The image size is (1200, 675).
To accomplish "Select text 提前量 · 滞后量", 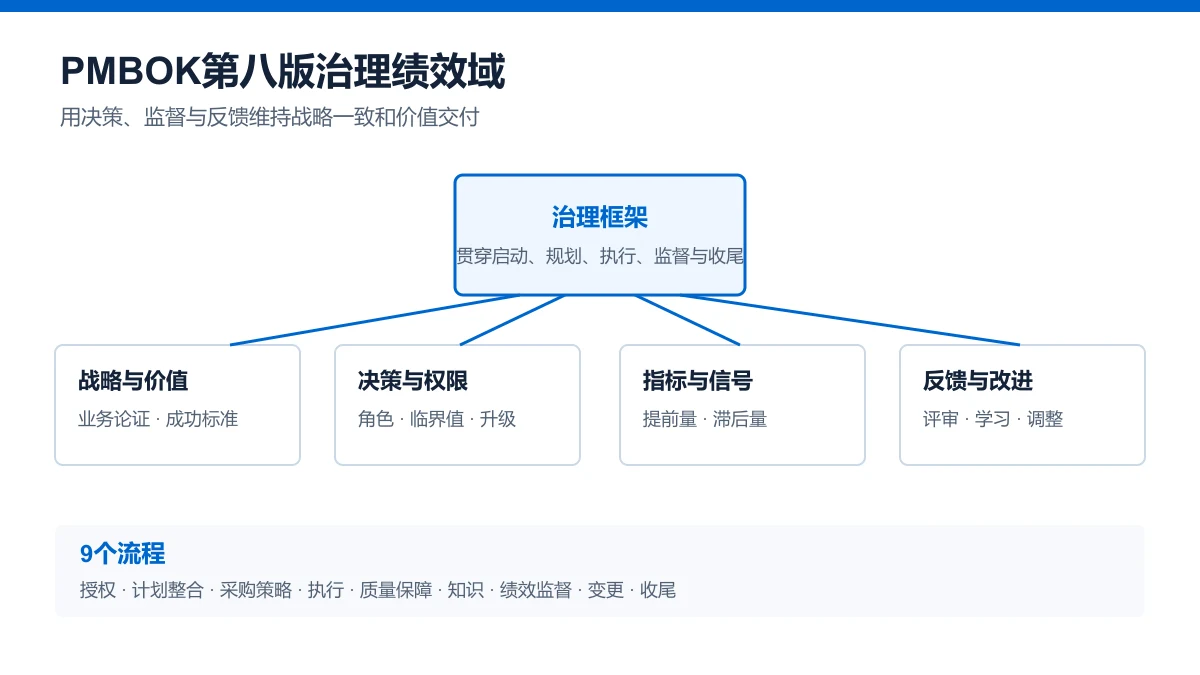I will pyautogui.click(x=705, y=419).
